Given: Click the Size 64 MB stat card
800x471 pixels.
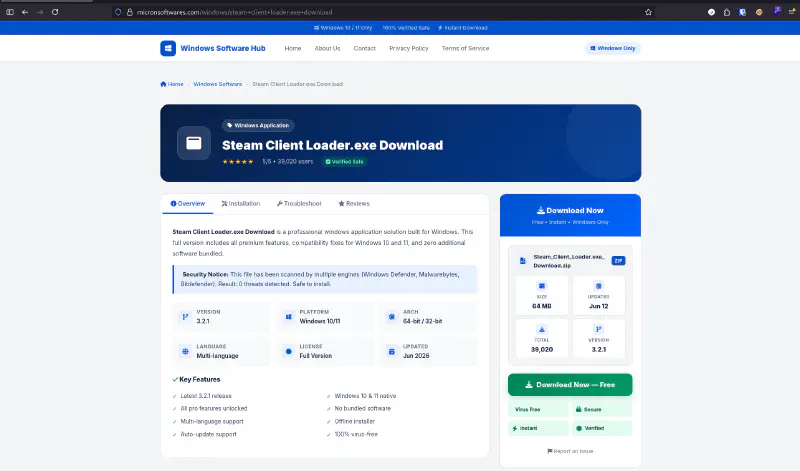Looking at the screenshot, I should coord(541,295).
